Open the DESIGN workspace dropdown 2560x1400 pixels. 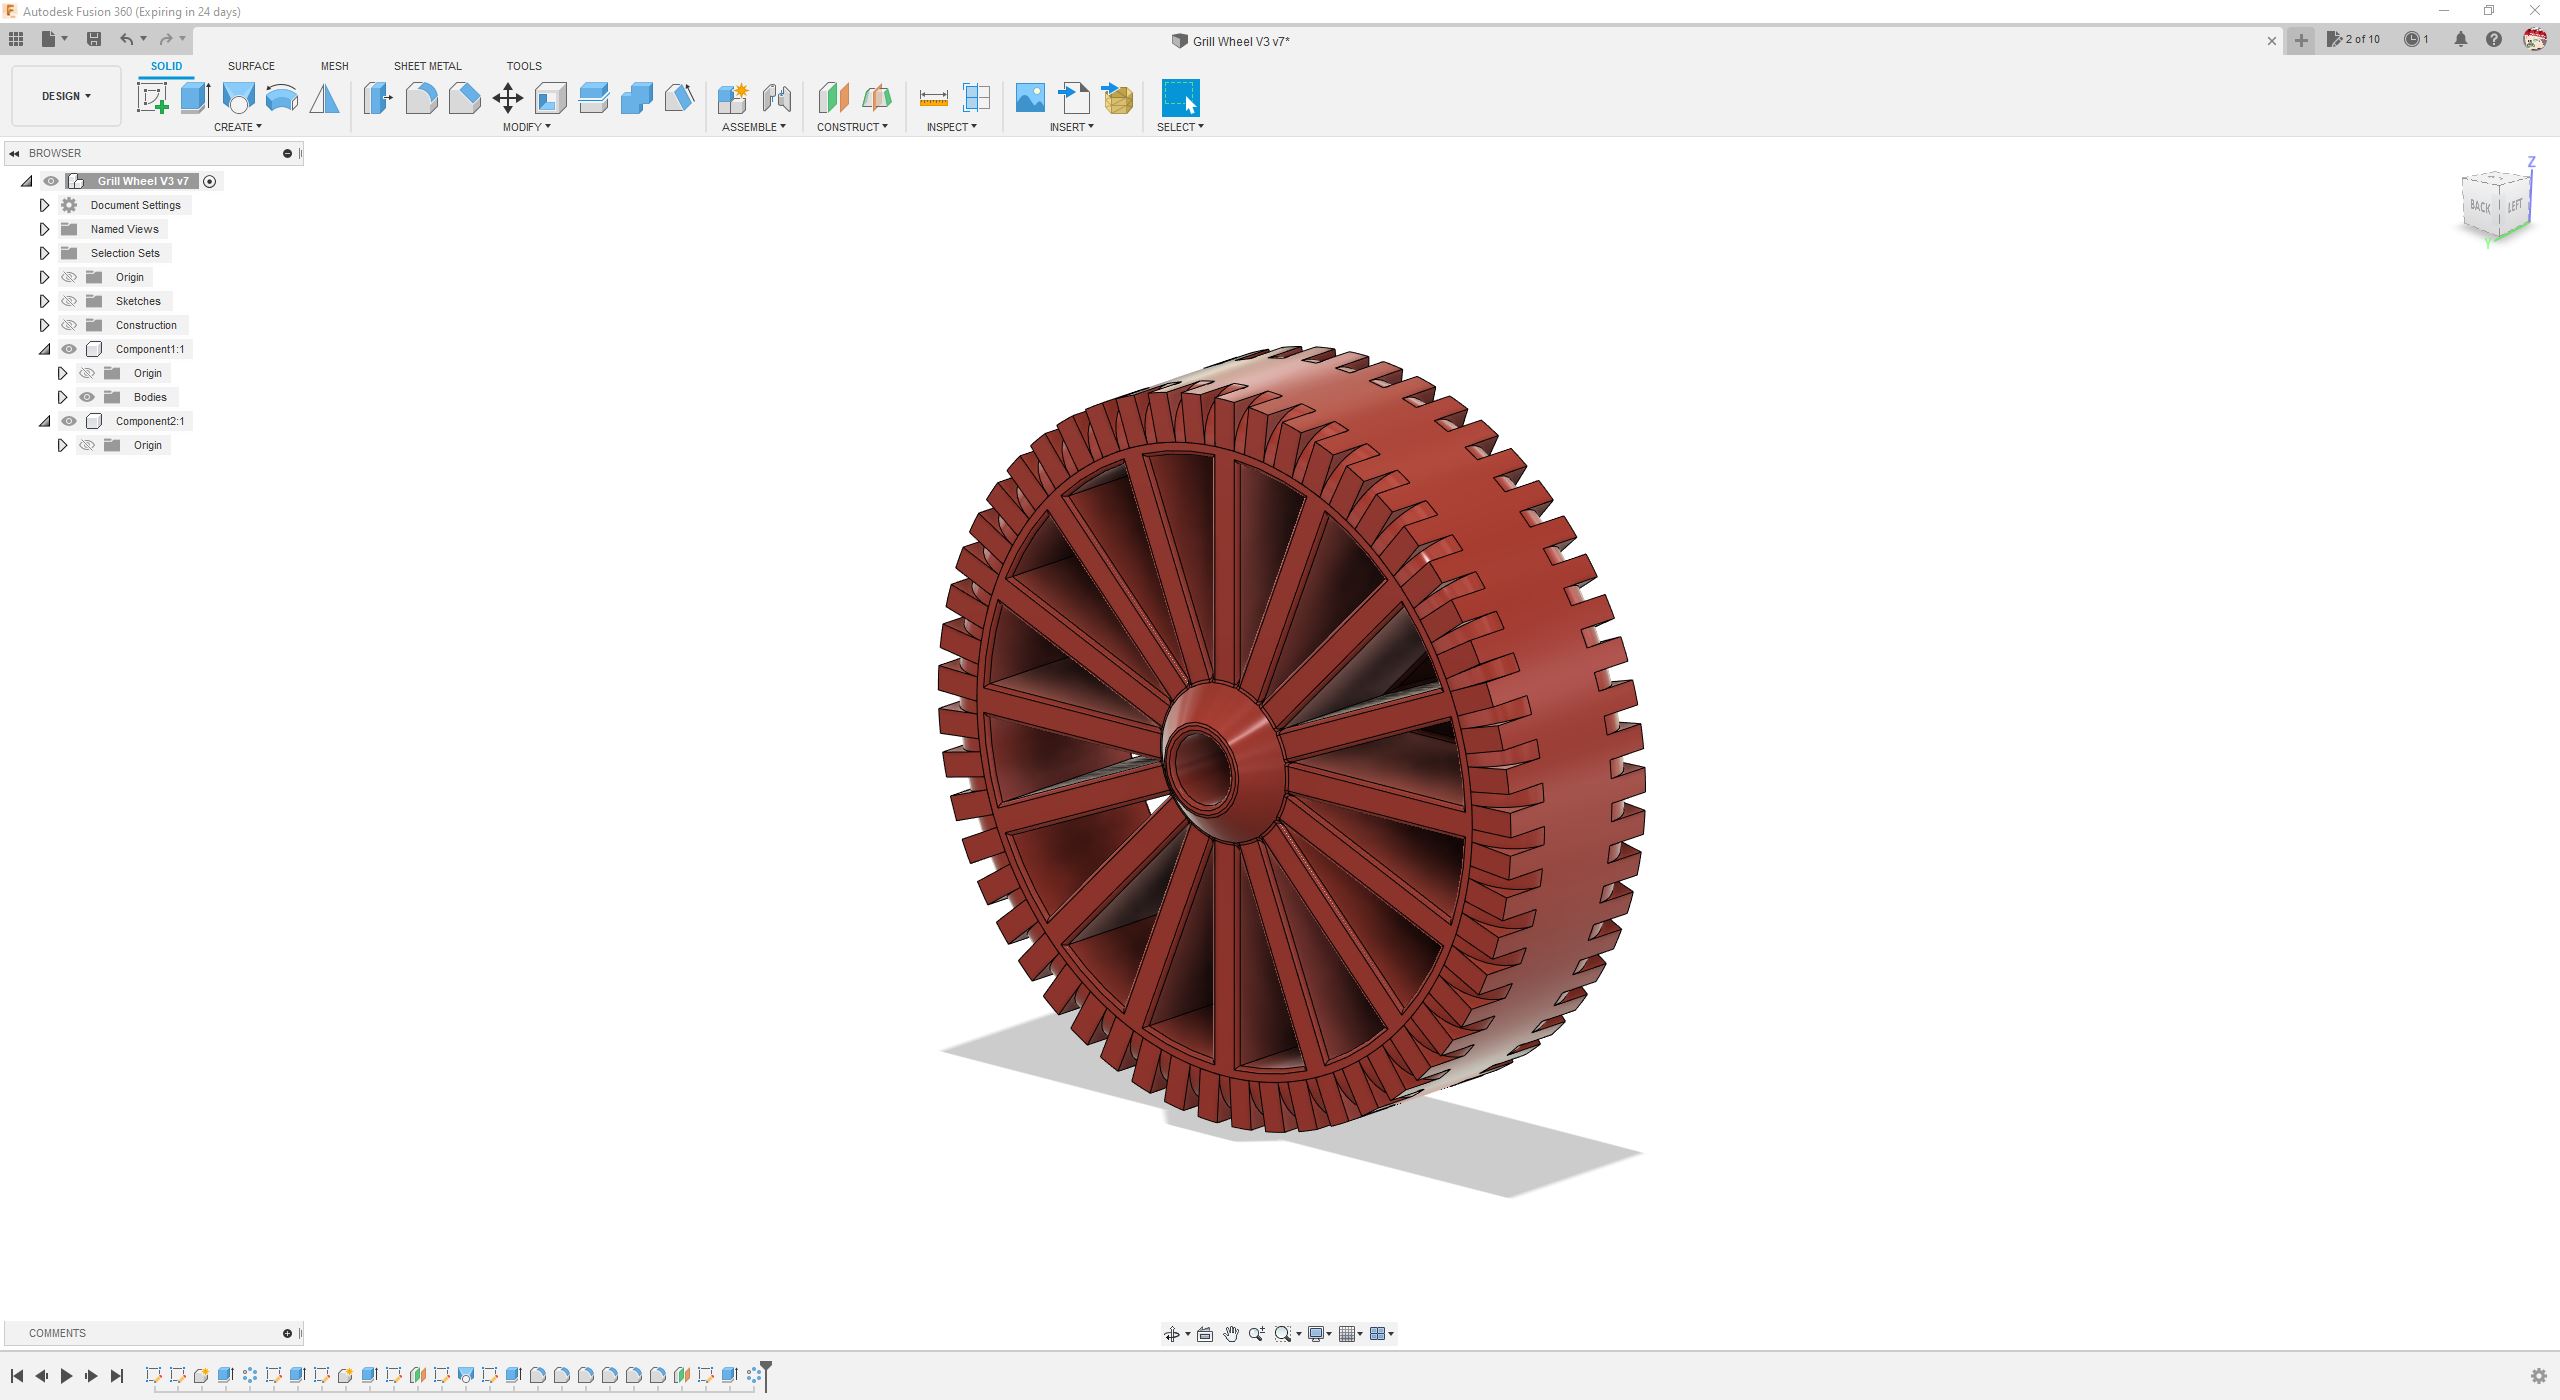tap(66, 96)
